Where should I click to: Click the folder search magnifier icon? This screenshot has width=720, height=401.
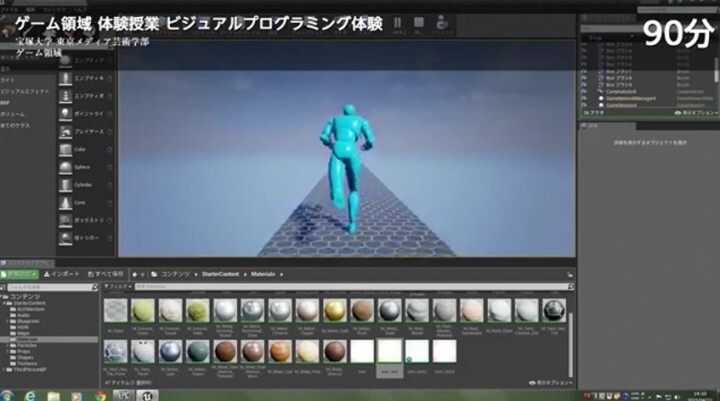(95, 287)
